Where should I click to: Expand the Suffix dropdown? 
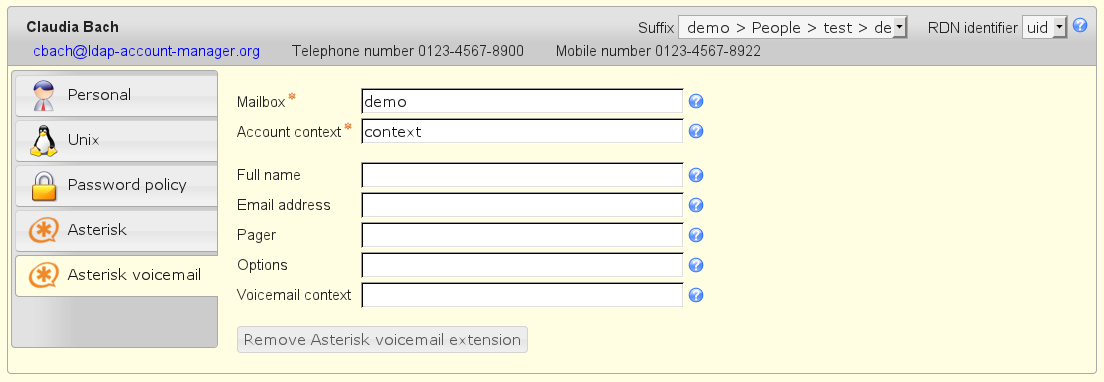pyautogui.click(x=793, y=27)
